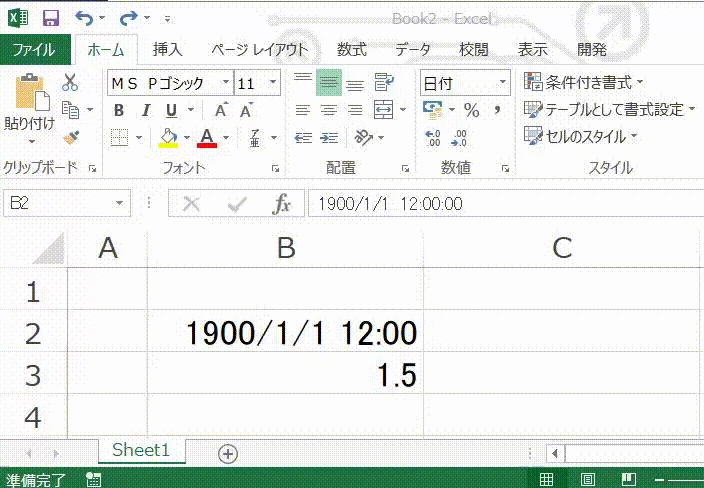Open the Undo history dropdown arrow
Image resolution: width=704 pixels, height=488 pixels.
click(102, 18)
